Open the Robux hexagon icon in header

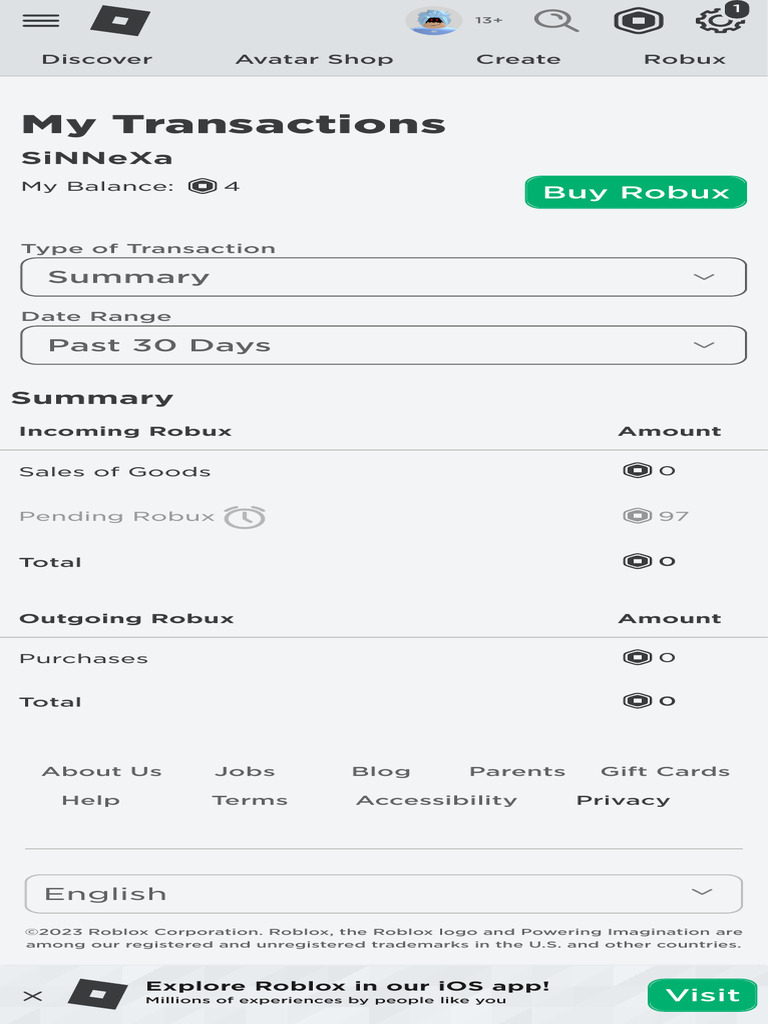(x=639, y=20)
